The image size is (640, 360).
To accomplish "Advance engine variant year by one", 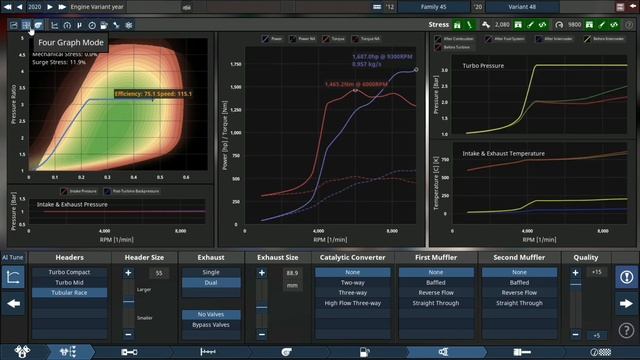I will 50,7.
